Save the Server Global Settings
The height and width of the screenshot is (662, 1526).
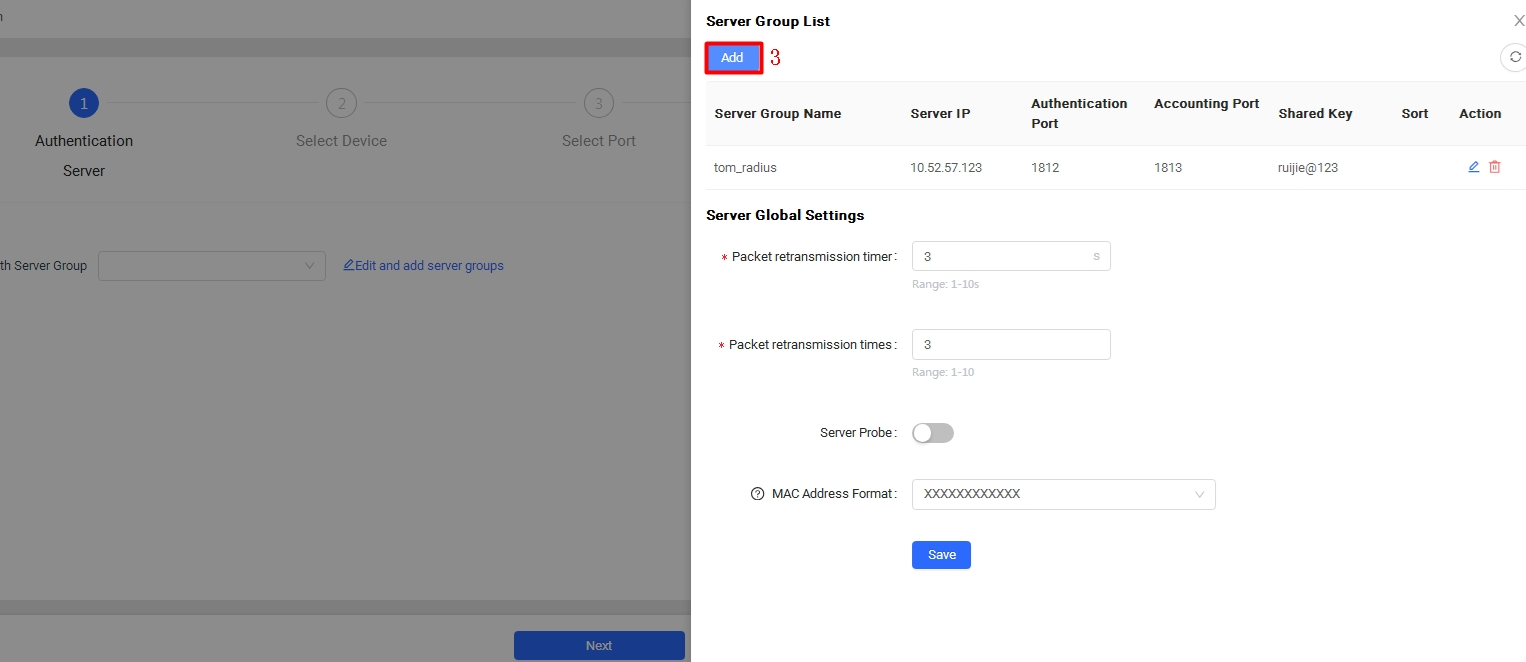point(941,555)
